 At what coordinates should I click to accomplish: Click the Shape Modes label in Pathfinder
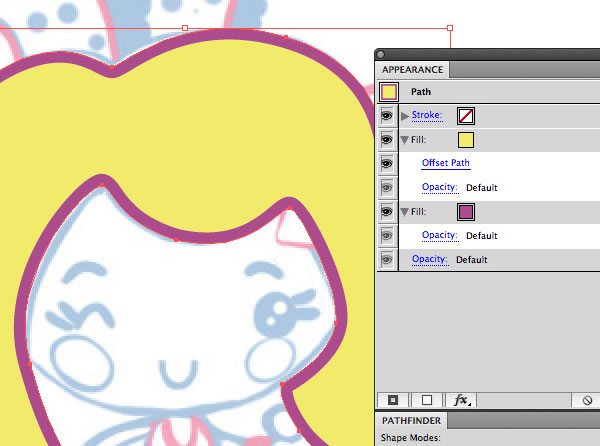point(411,438)
